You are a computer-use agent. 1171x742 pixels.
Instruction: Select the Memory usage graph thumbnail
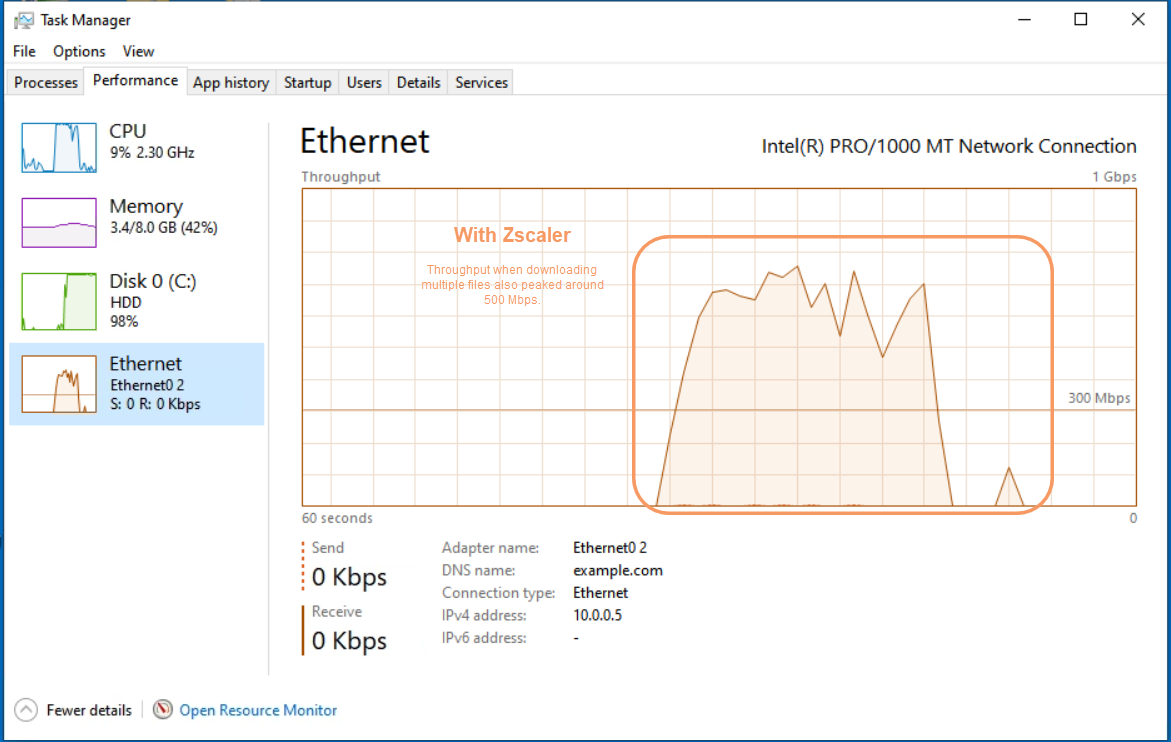click(x=57, y=222)
